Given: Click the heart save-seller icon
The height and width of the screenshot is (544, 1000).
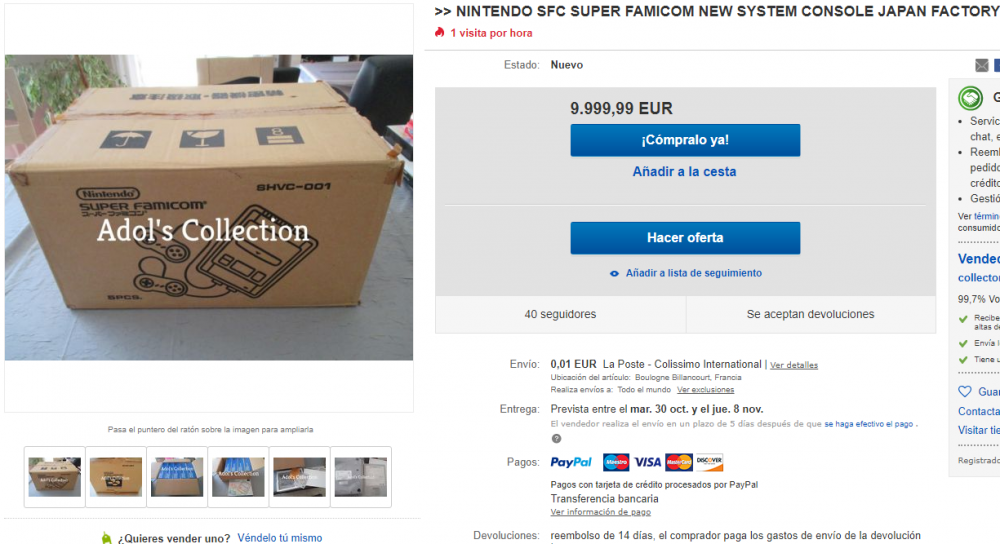Looking at the screenshot, I should pos(965,392).
